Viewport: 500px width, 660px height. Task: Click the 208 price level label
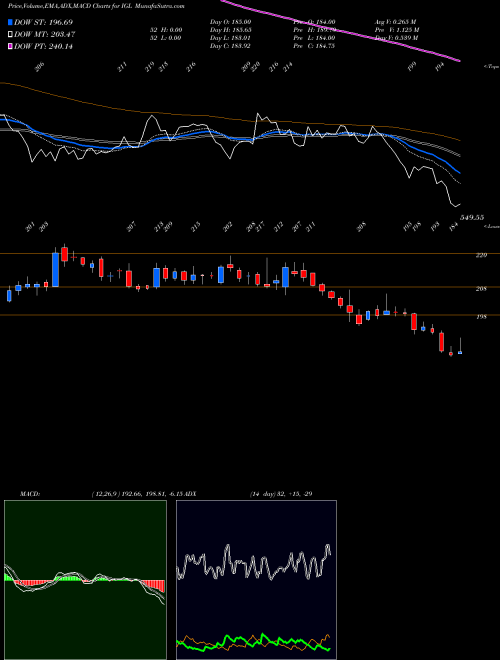pos(481,289)
